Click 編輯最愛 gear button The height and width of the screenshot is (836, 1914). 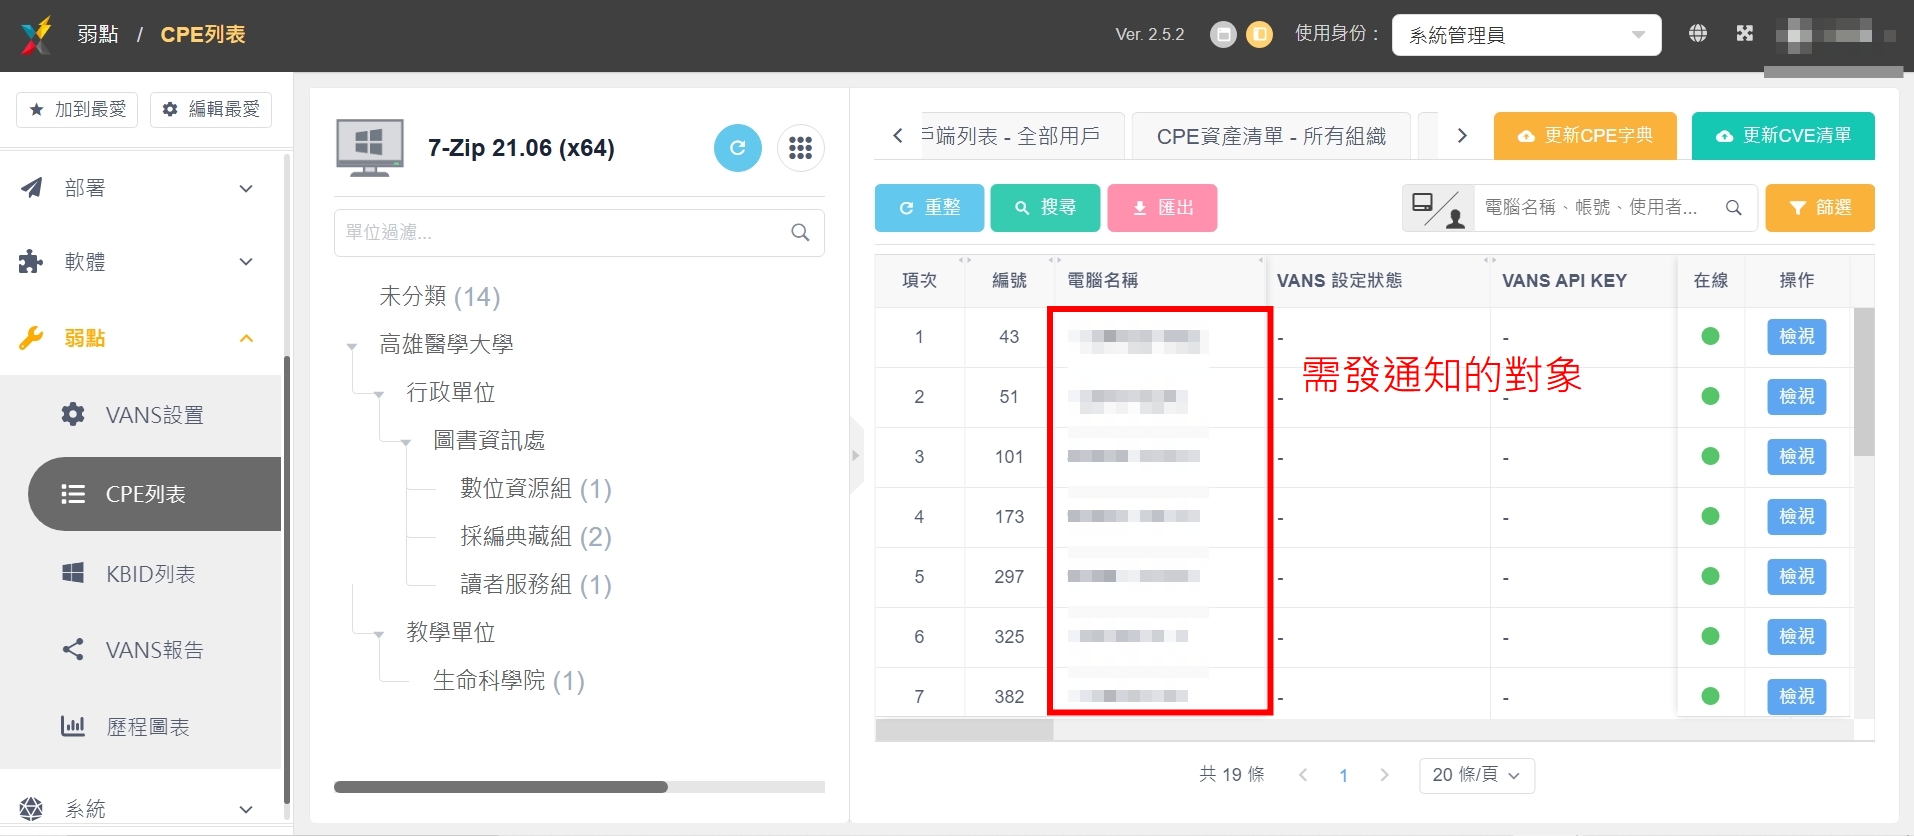(x=211, y=109)
